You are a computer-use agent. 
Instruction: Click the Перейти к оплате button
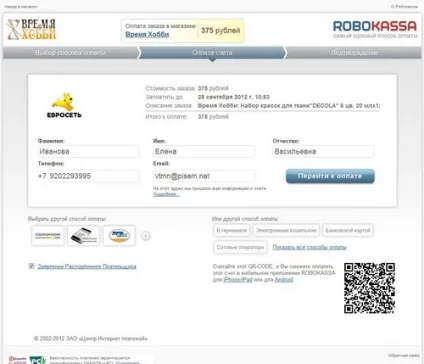coord(330,176)
